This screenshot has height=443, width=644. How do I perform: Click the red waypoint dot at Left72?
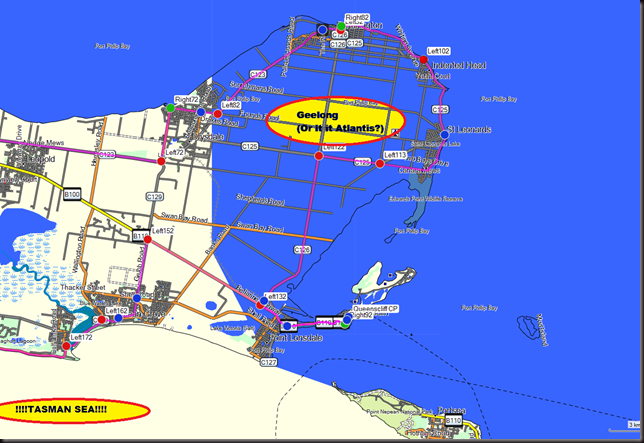pyautogui.click(x=161, y=161)
